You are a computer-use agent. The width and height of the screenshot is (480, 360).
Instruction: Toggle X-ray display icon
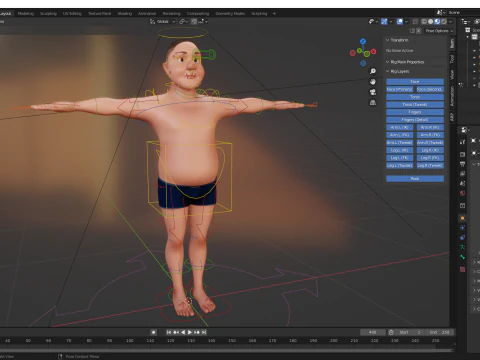coord(415,21)
